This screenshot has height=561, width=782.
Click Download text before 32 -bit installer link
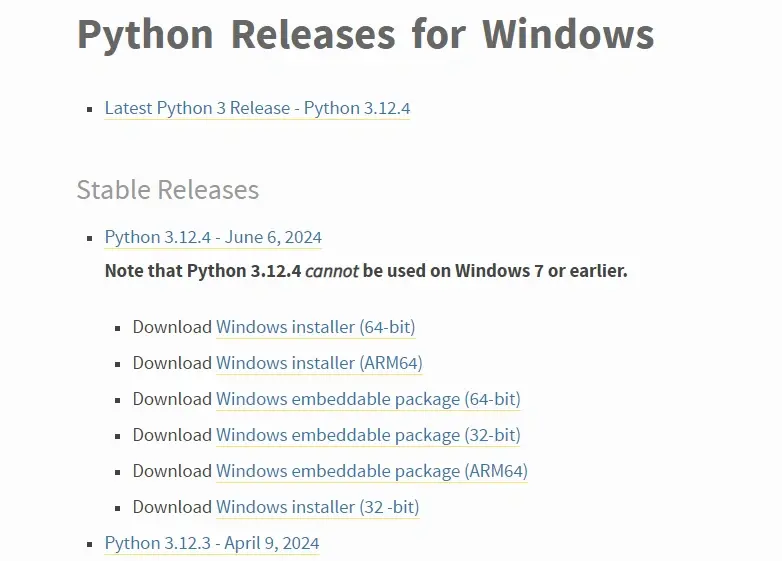pos(172,507)
